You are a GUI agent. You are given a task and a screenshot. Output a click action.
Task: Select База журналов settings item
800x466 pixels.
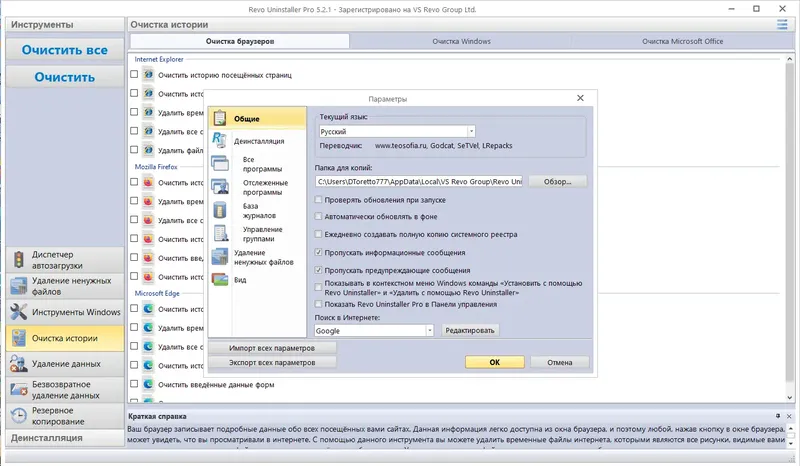(x=259, y=211)
